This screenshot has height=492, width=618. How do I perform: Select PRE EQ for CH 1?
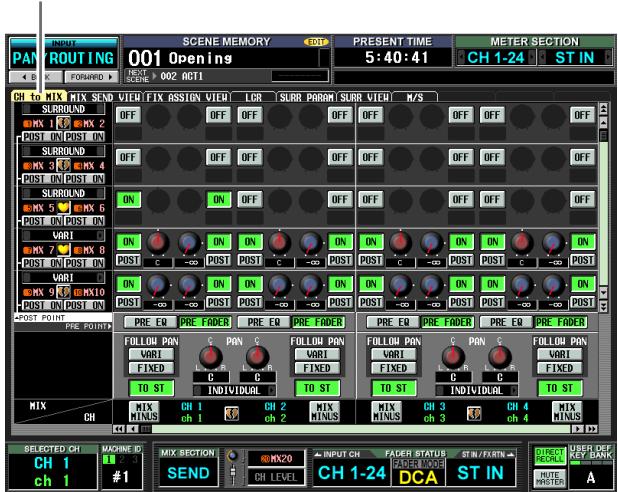[151, 322]
